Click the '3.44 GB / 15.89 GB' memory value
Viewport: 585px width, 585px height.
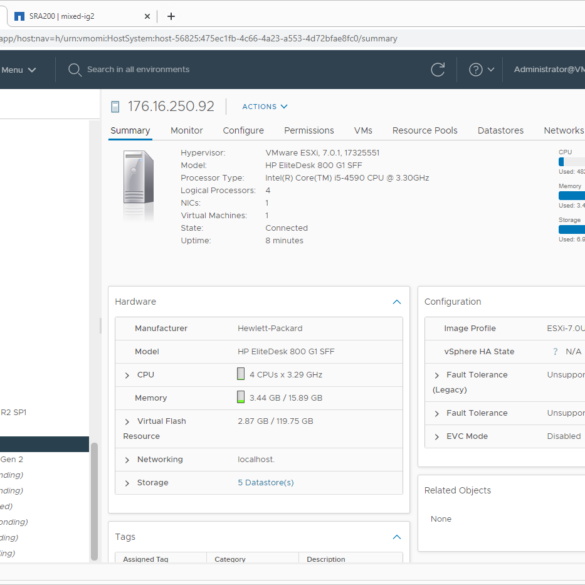[286, 398]
